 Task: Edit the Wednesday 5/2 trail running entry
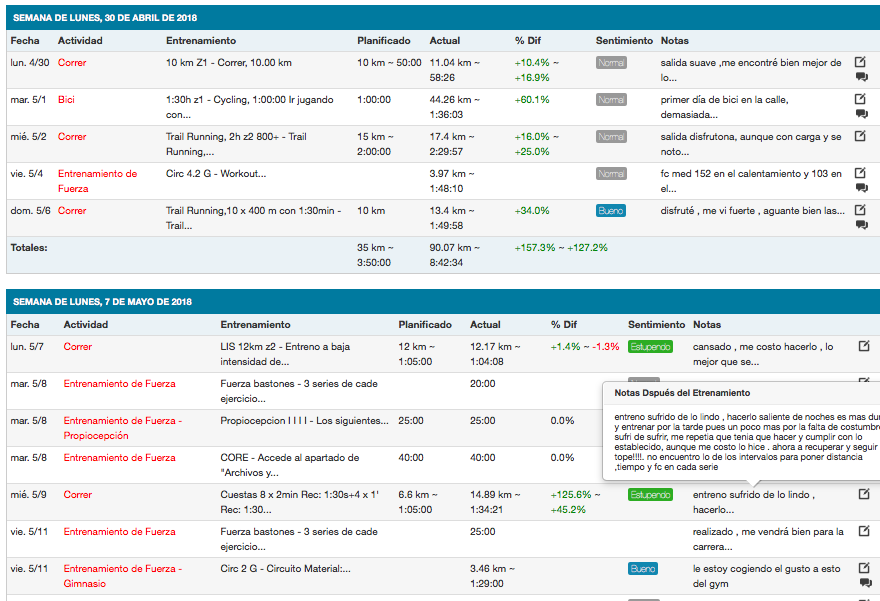(x=861, y=136)
